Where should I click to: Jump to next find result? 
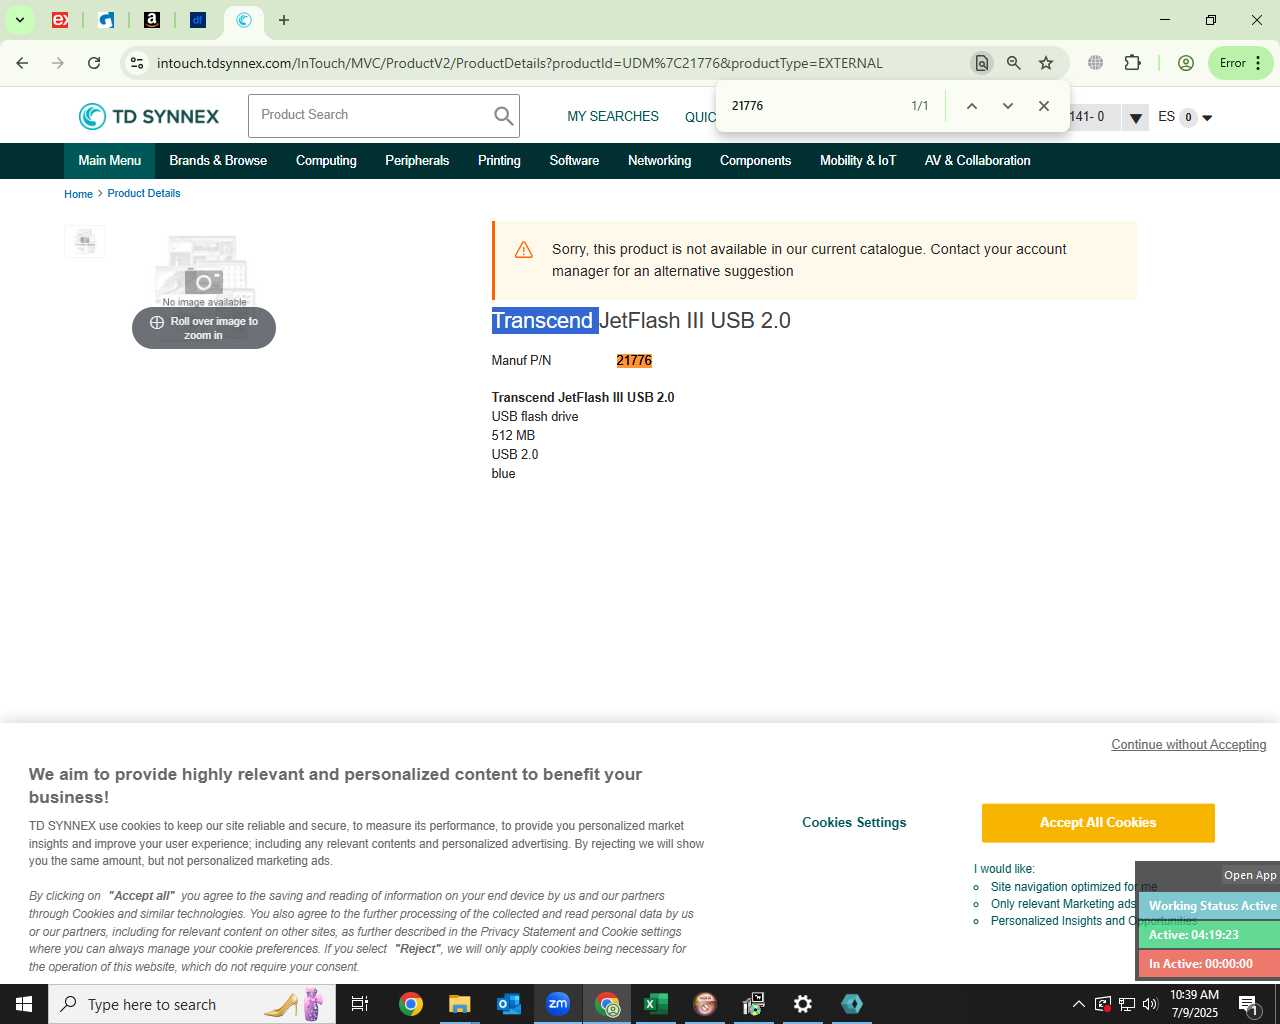pyautogui.click(x=1007, y=106)
